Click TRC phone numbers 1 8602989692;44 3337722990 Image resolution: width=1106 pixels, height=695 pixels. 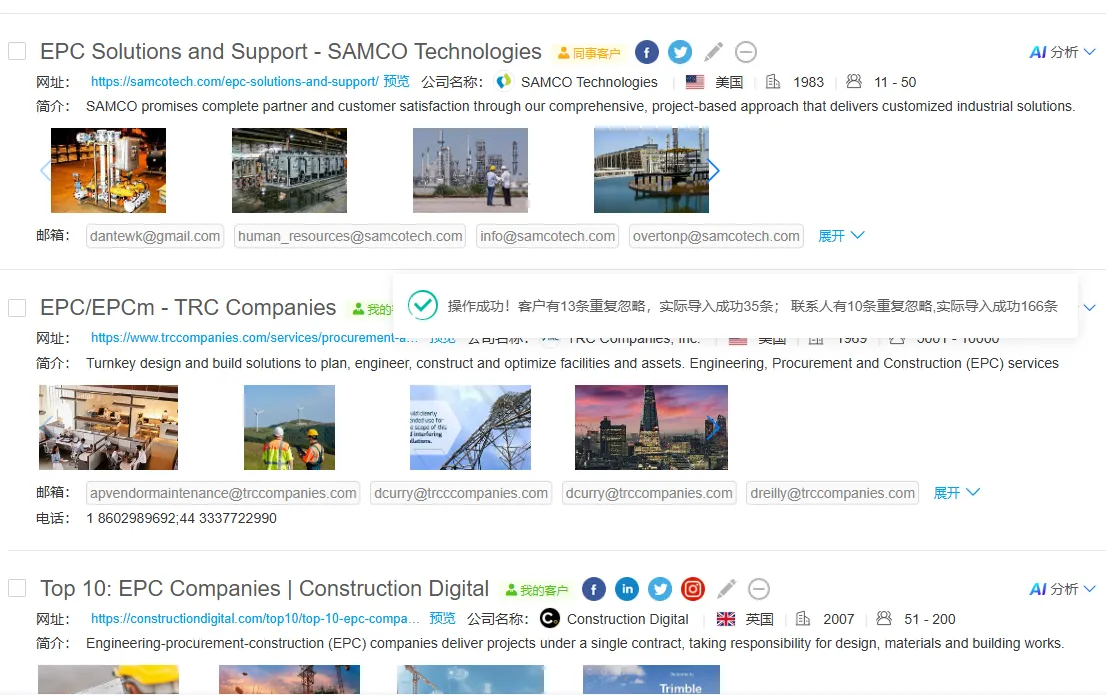pos(181,519)
